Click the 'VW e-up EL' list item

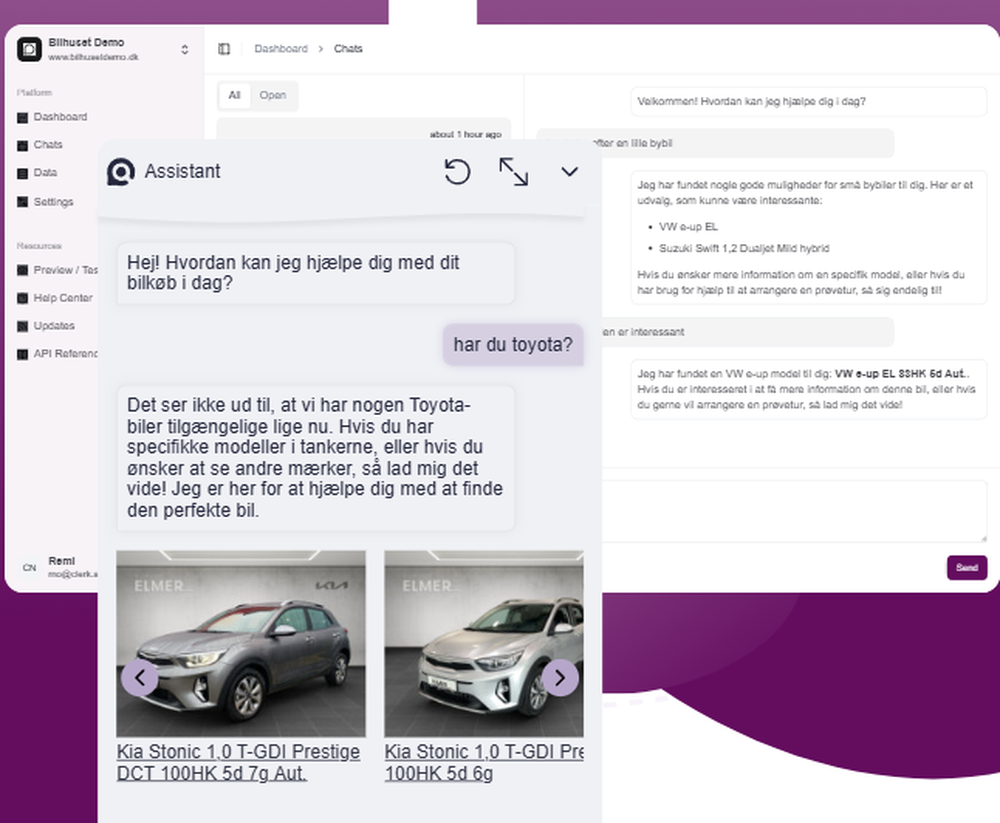tap(688, 227)
